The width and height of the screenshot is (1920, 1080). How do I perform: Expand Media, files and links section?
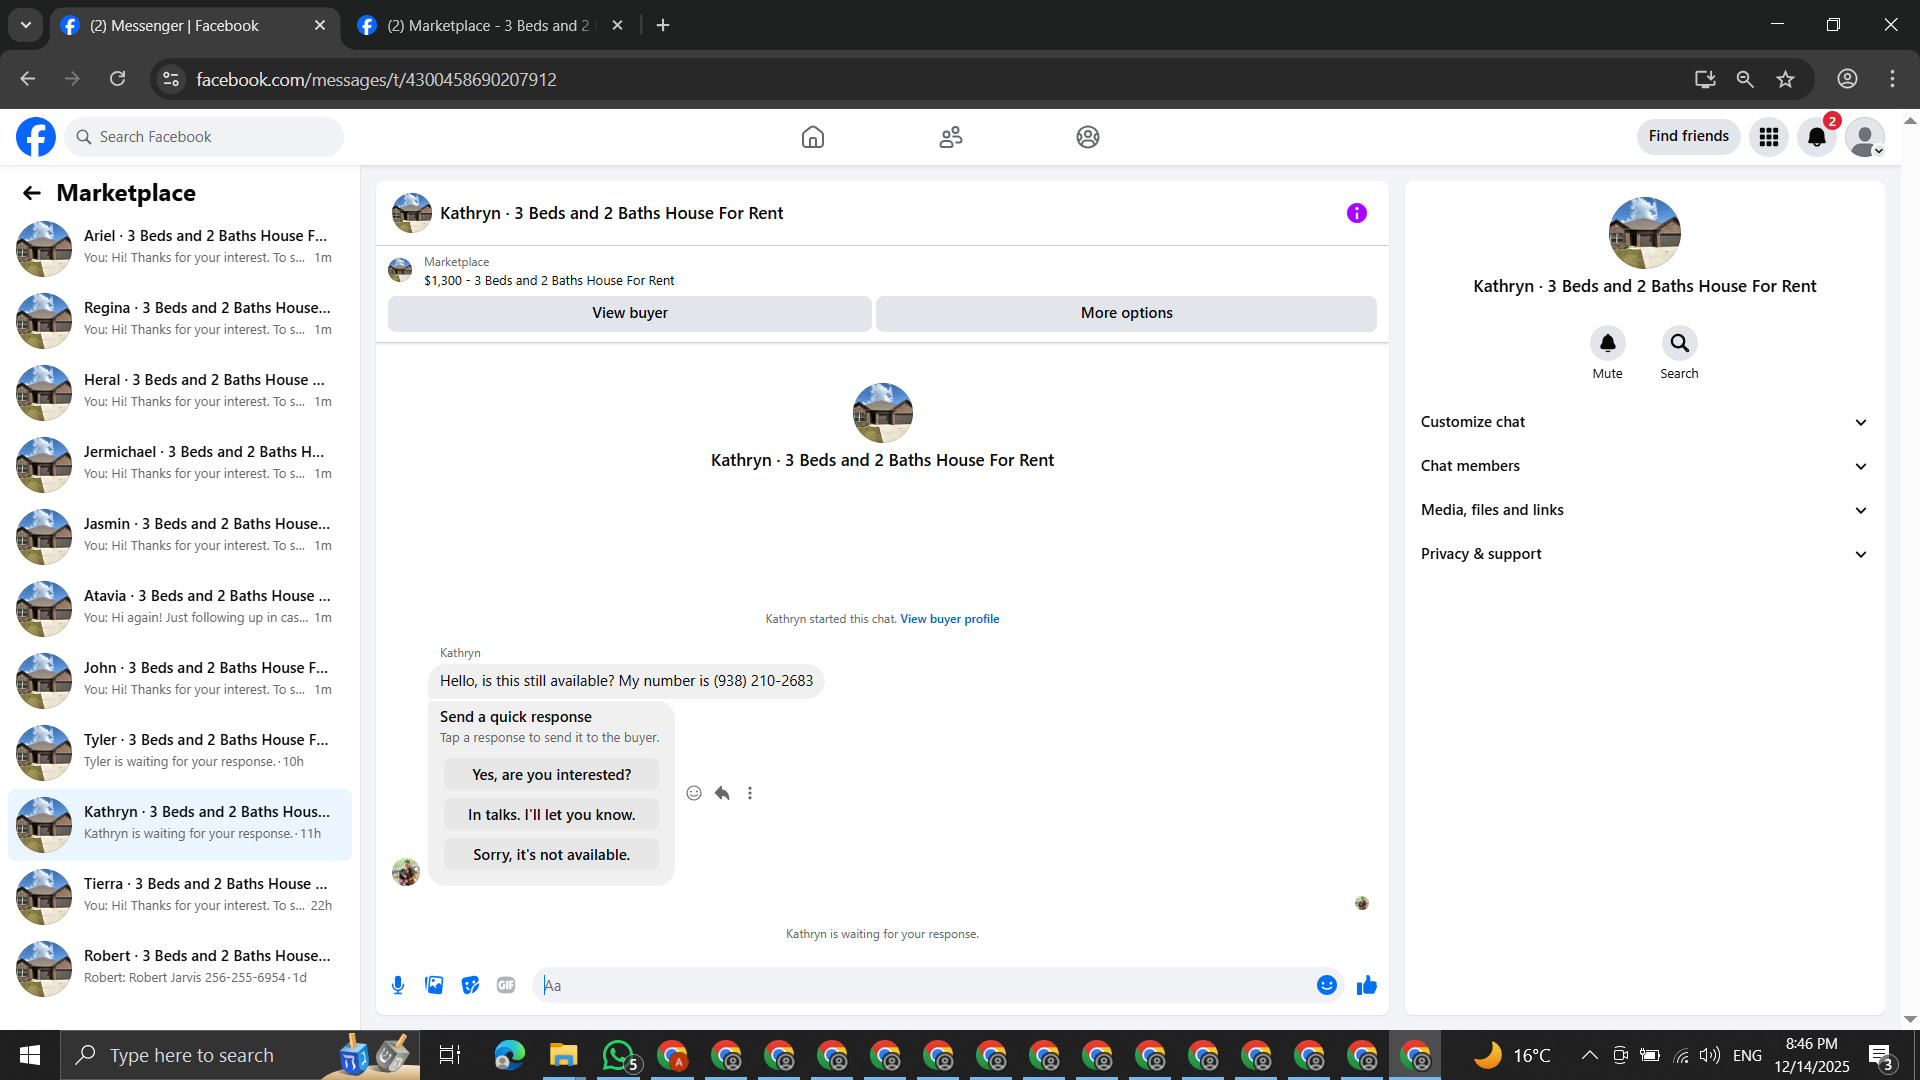click(1644, 510)
